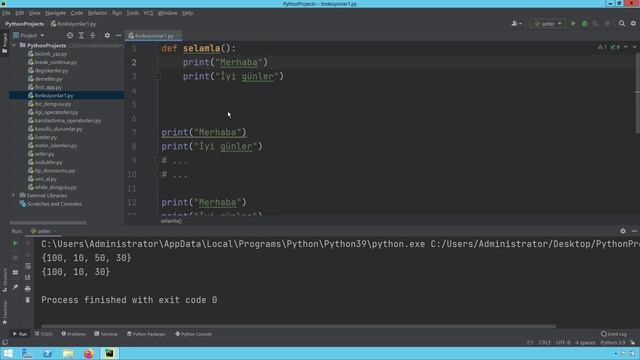Select the fonksiyonlar1.py editor tab
640x360 pixels.
(x=154, y=36)
